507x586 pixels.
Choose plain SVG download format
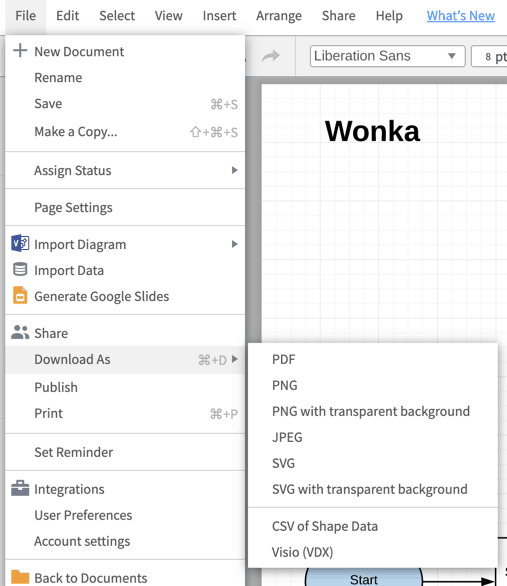[373, 463]
